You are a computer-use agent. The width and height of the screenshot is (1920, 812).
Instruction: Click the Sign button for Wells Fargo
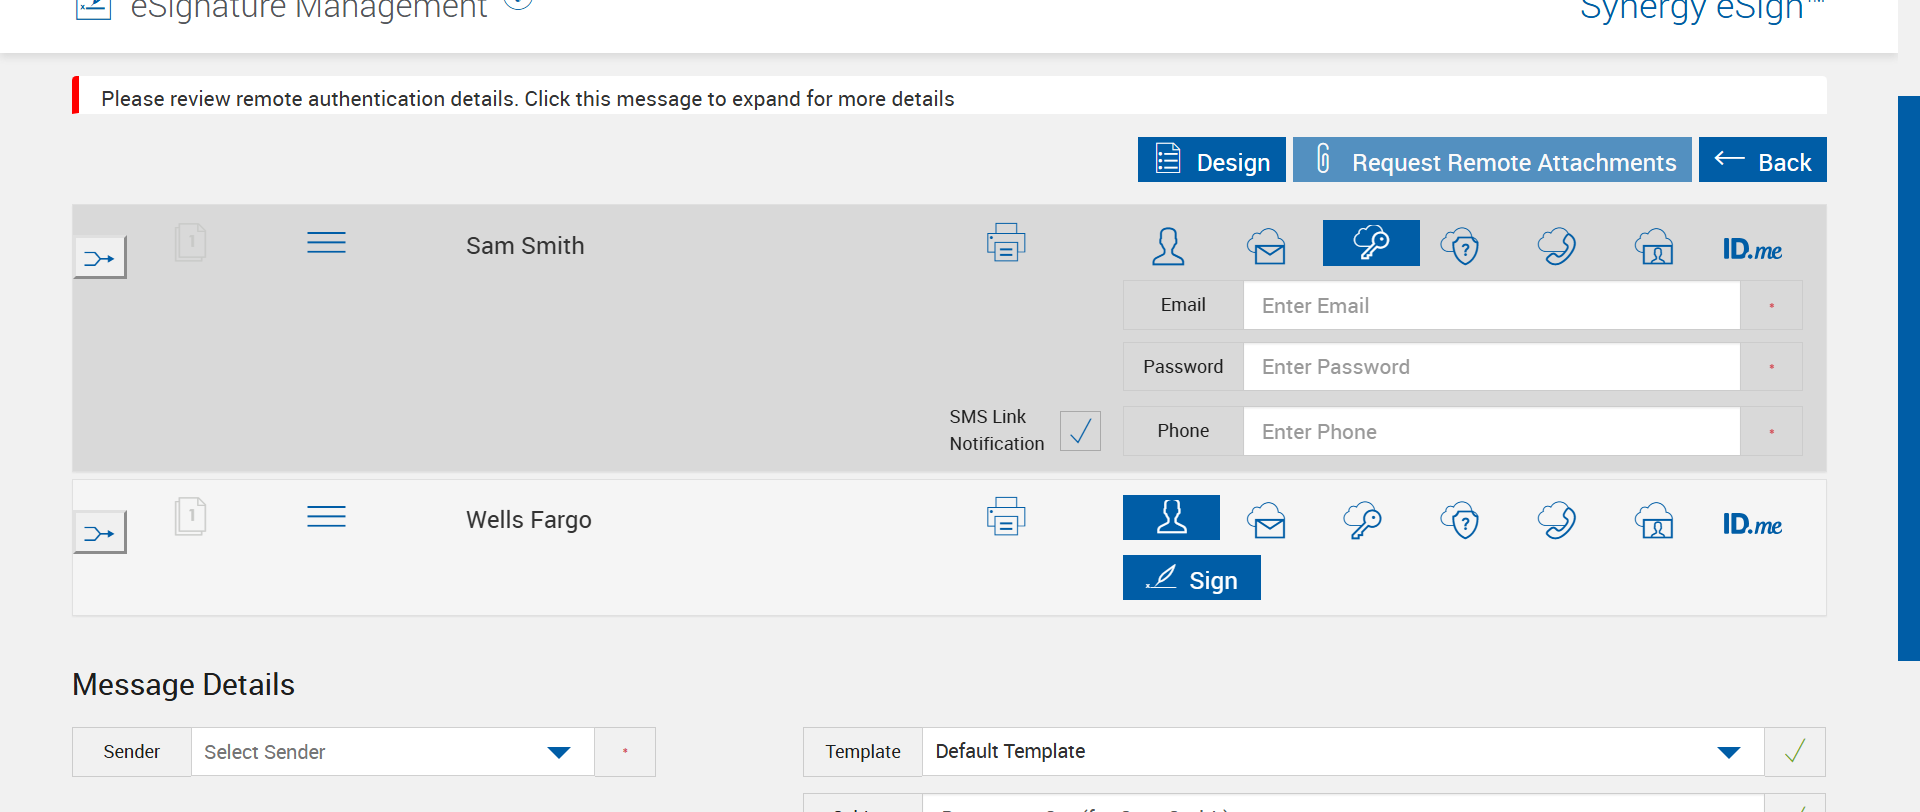coord(1191,579)
